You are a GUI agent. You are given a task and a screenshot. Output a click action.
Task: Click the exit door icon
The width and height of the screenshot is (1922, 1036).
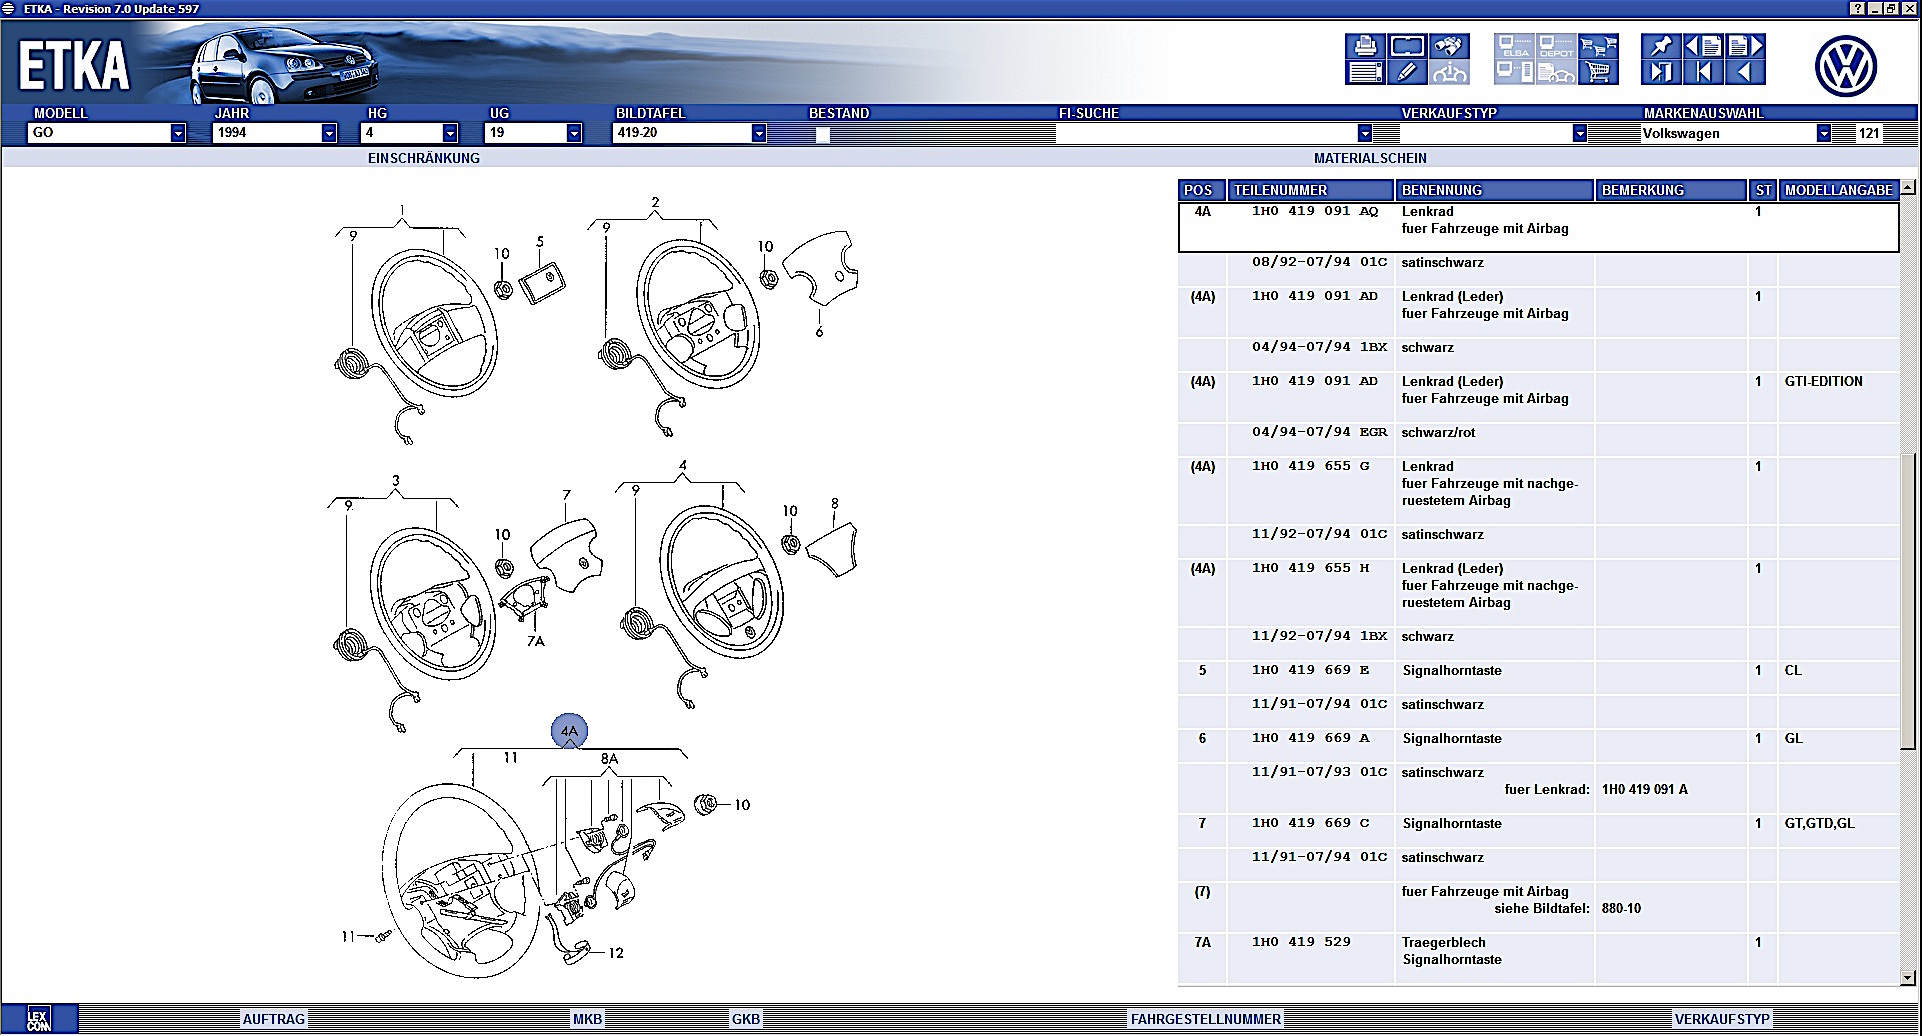pos(1661,72)
